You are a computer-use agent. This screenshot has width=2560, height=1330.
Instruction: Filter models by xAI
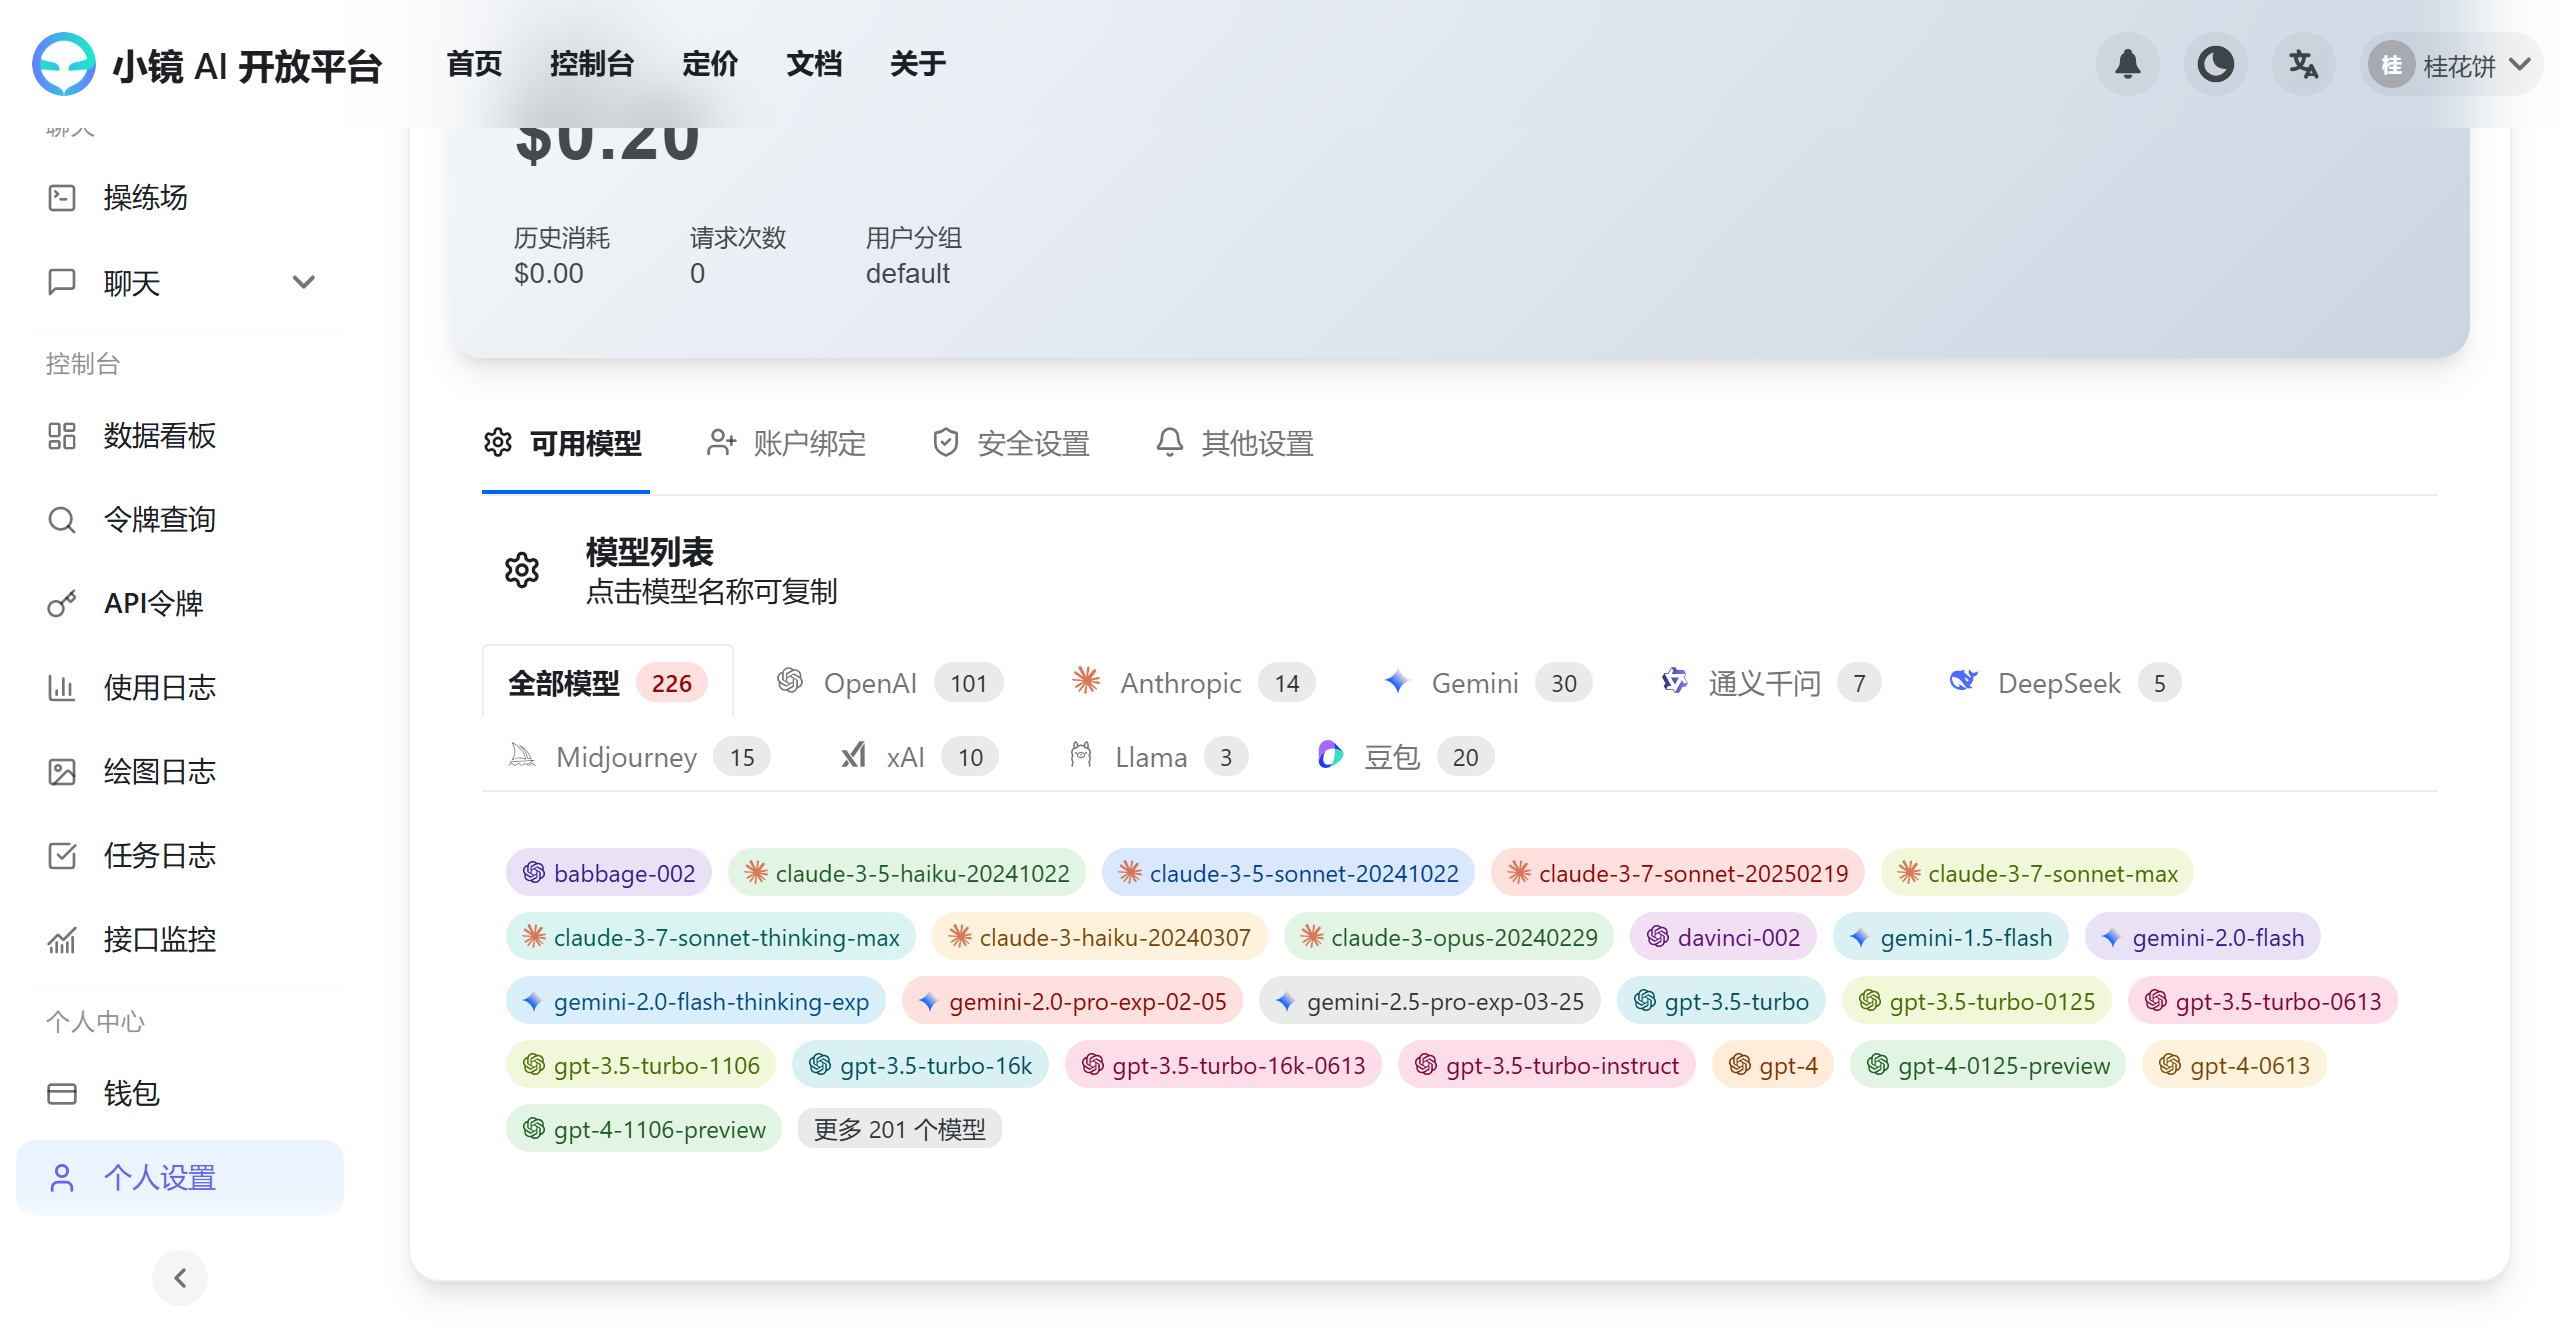coord(918,757)
